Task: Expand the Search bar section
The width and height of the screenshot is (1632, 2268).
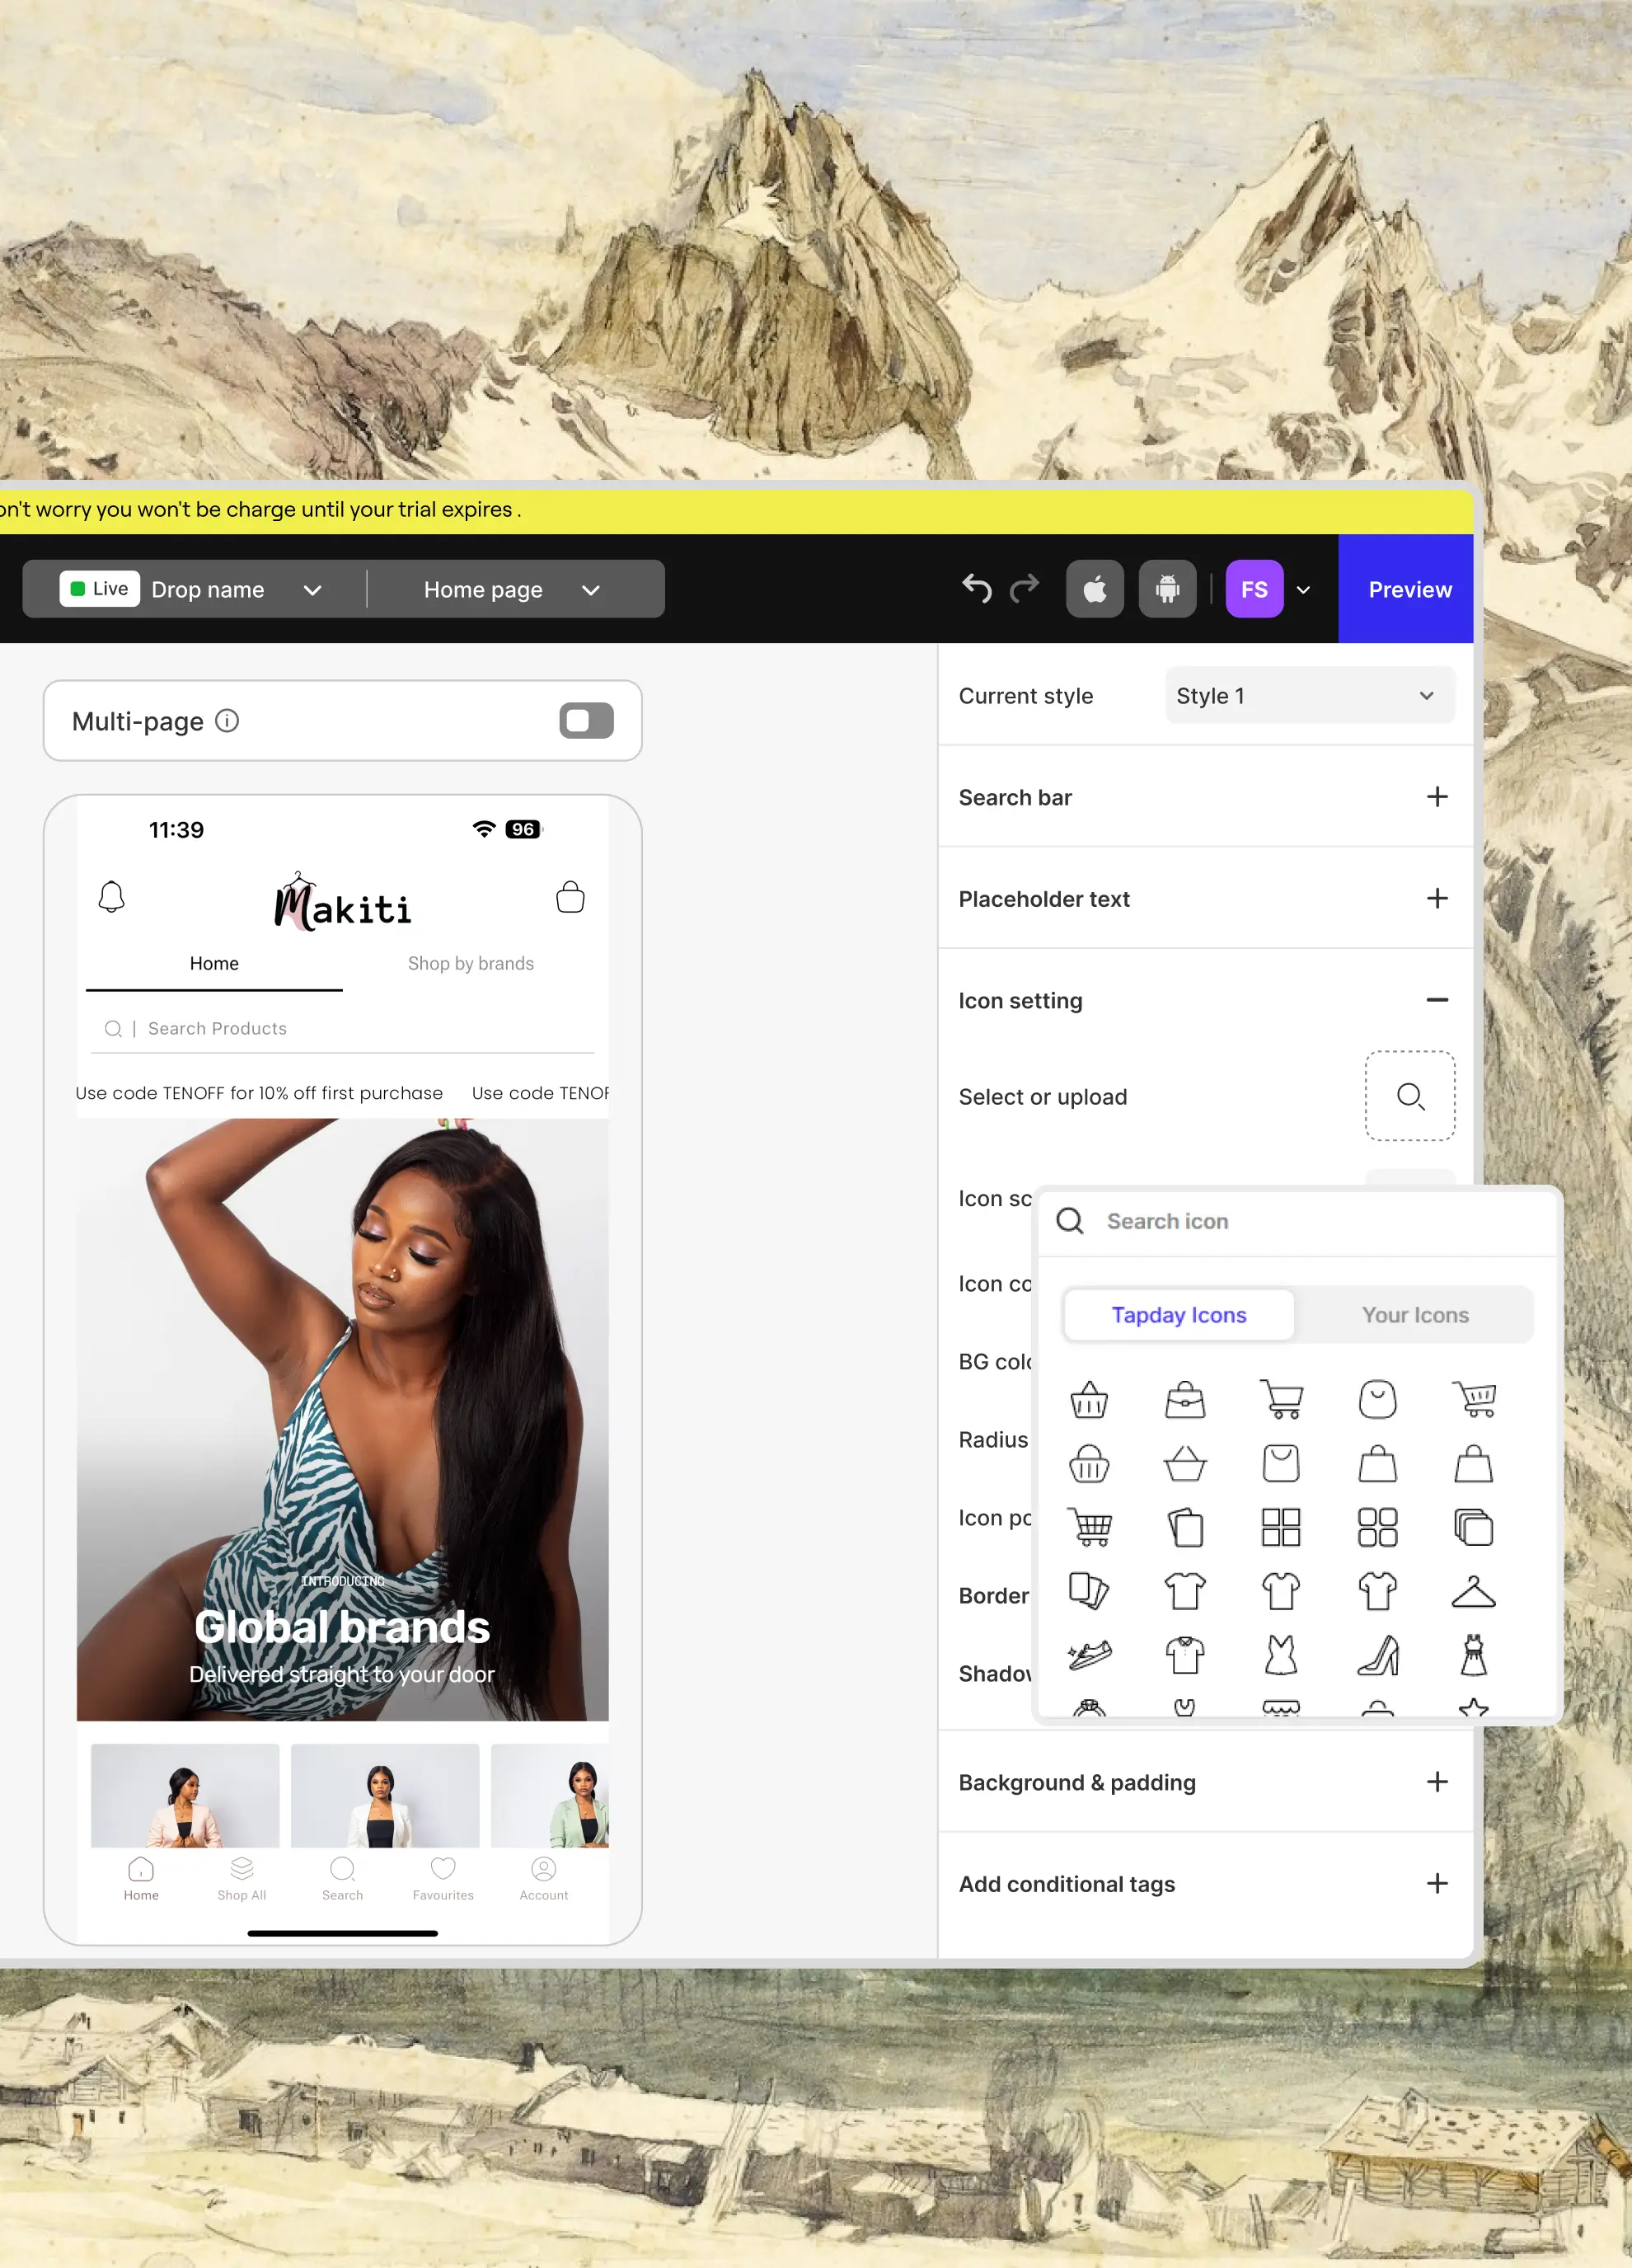Action: (1436, 797)
